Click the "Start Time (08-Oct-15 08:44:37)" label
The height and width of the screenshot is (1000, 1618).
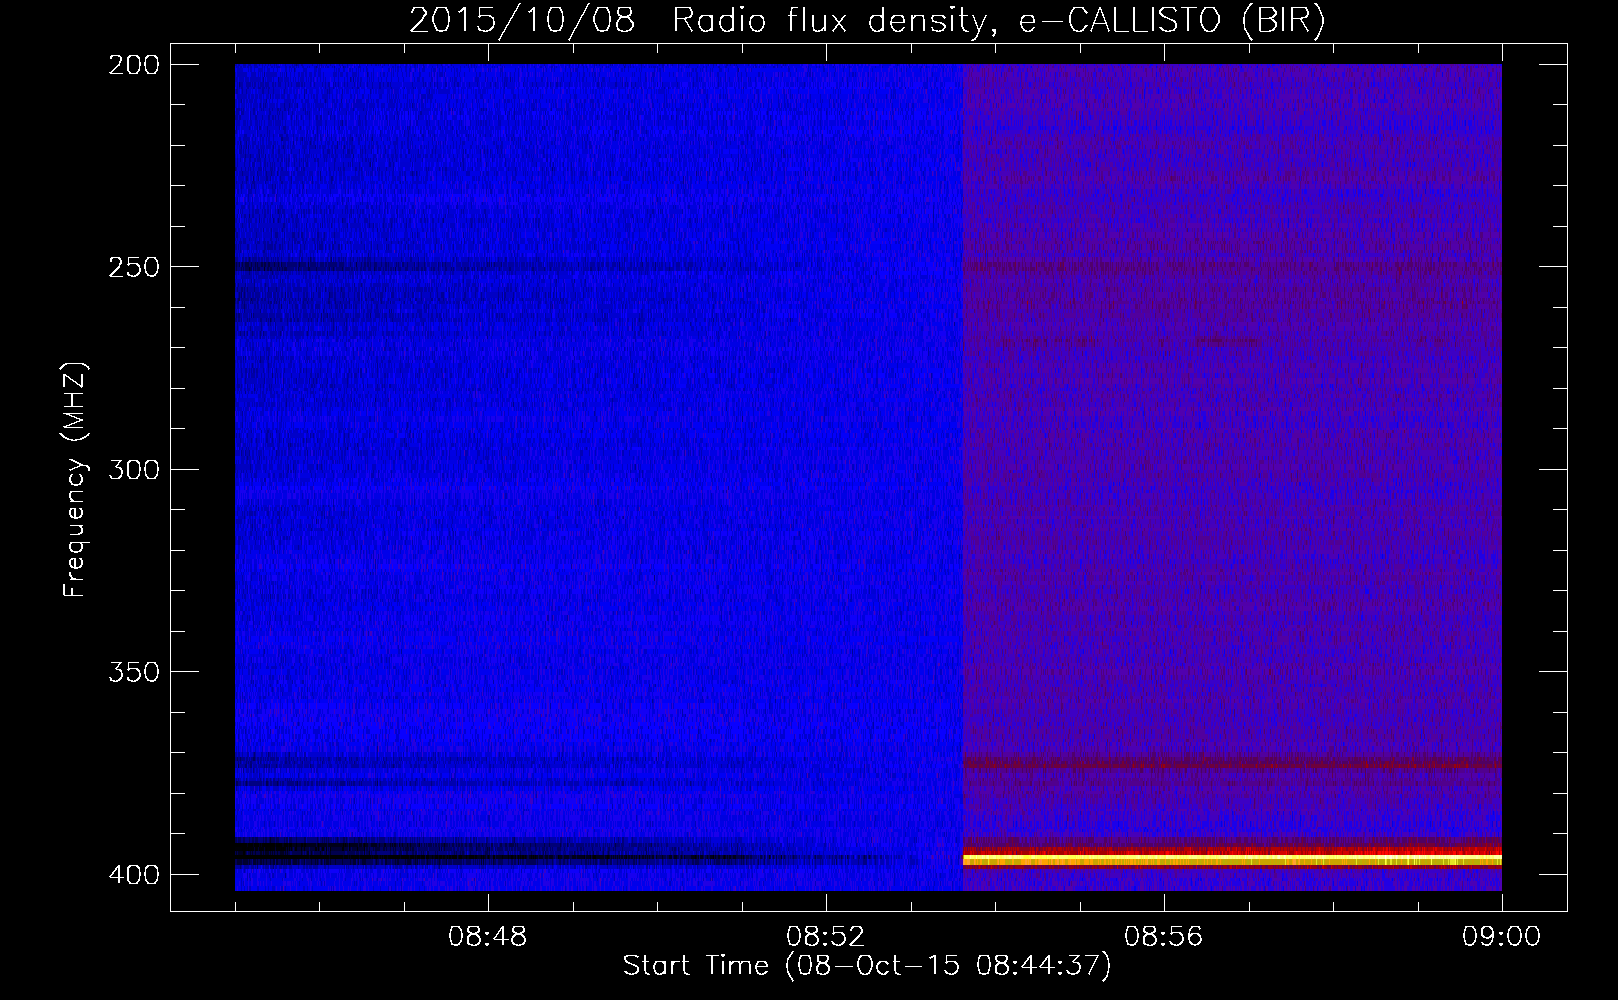pos(867,966)
